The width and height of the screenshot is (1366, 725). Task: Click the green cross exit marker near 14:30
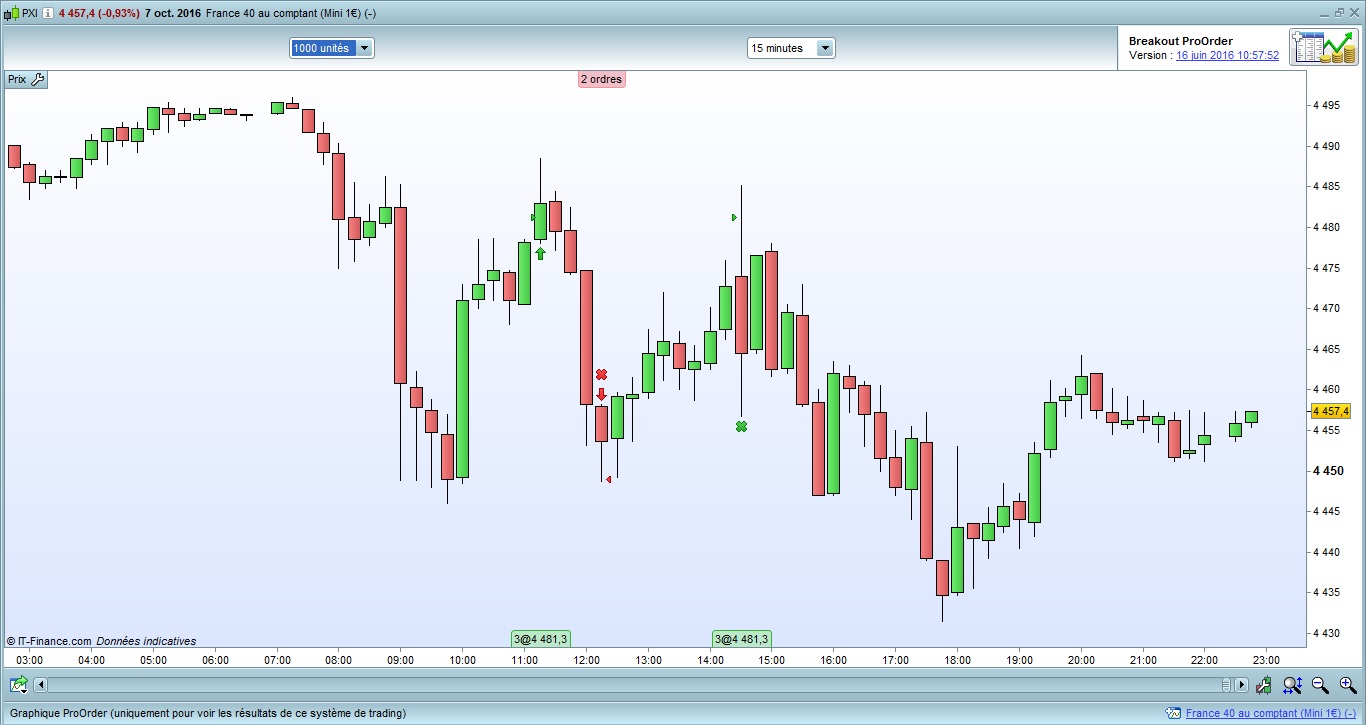coord(741,427)
